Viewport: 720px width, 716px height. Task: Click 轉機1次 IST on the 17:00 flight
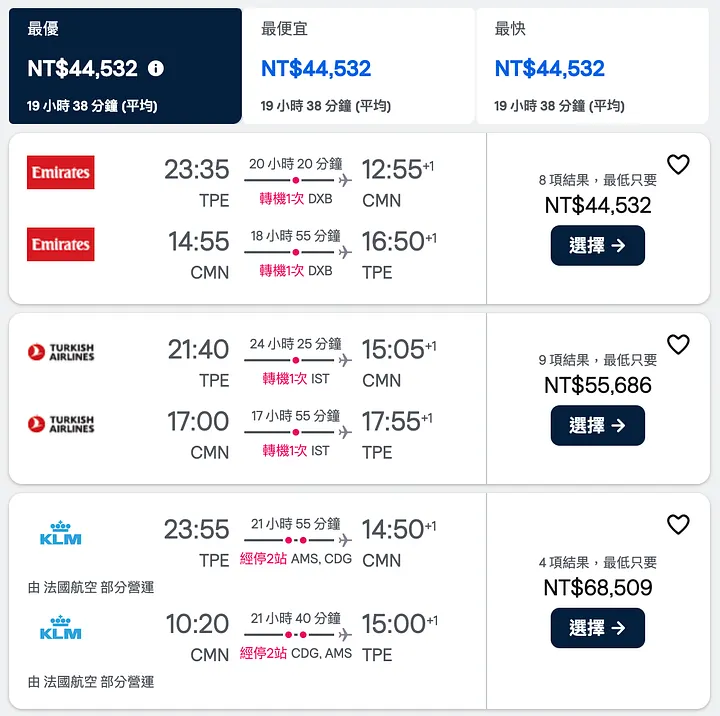tap(295, 451)
